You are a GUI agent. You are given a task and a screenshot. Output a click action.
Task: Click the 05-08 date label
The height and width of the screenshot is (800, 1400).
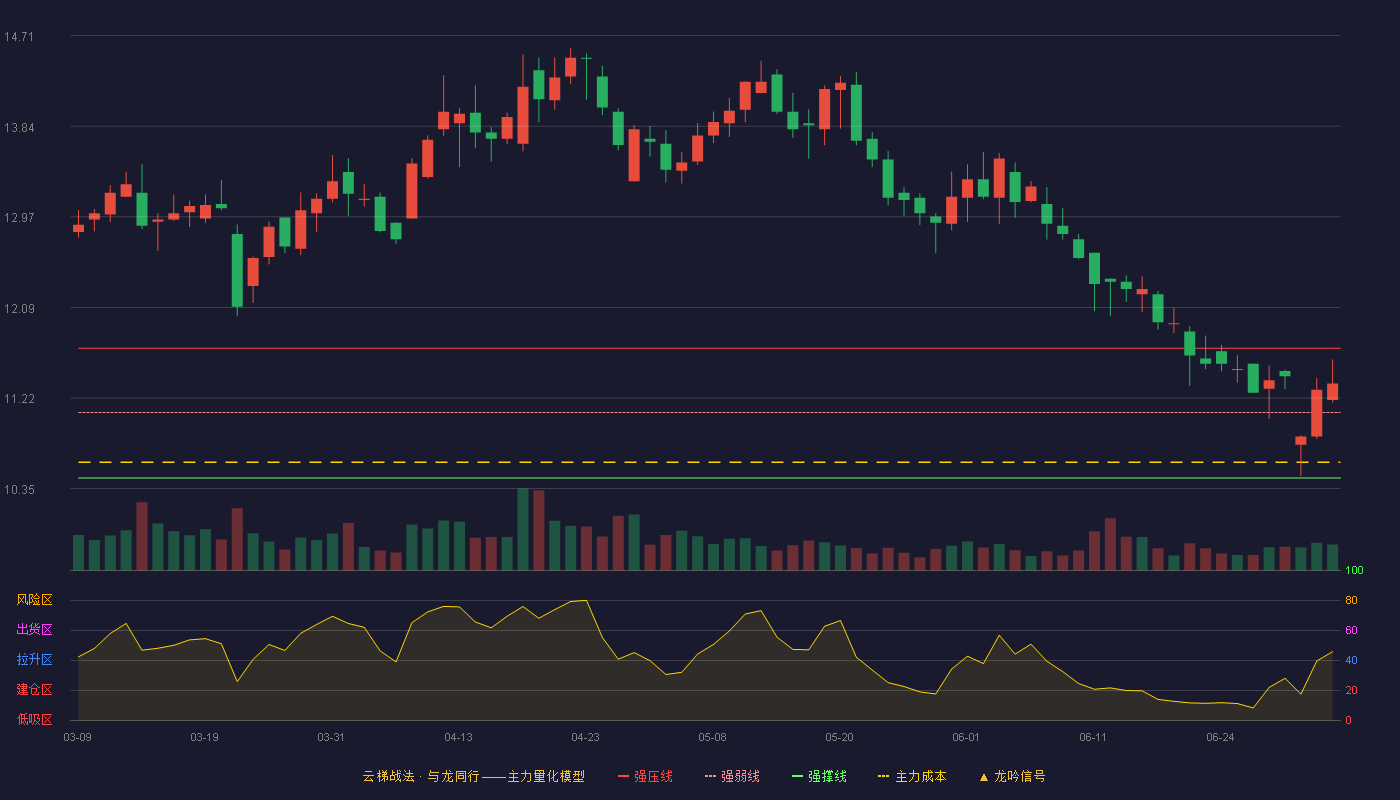tap(712, 737)
